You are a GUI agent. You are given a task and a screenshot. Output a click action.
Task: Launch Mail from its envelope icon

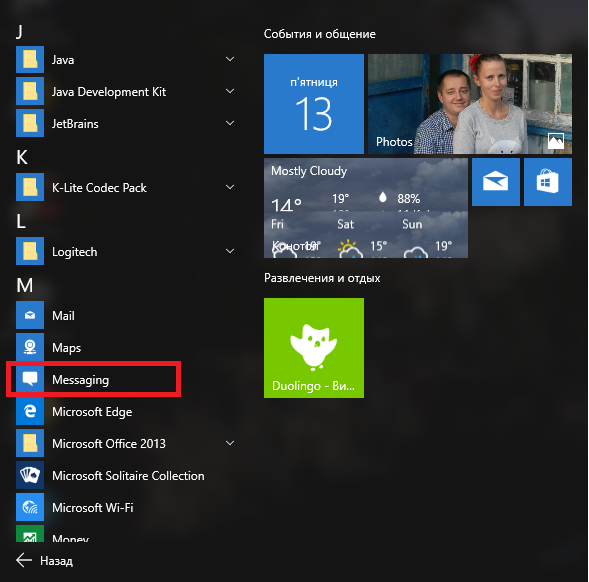(x=30, y=315)
